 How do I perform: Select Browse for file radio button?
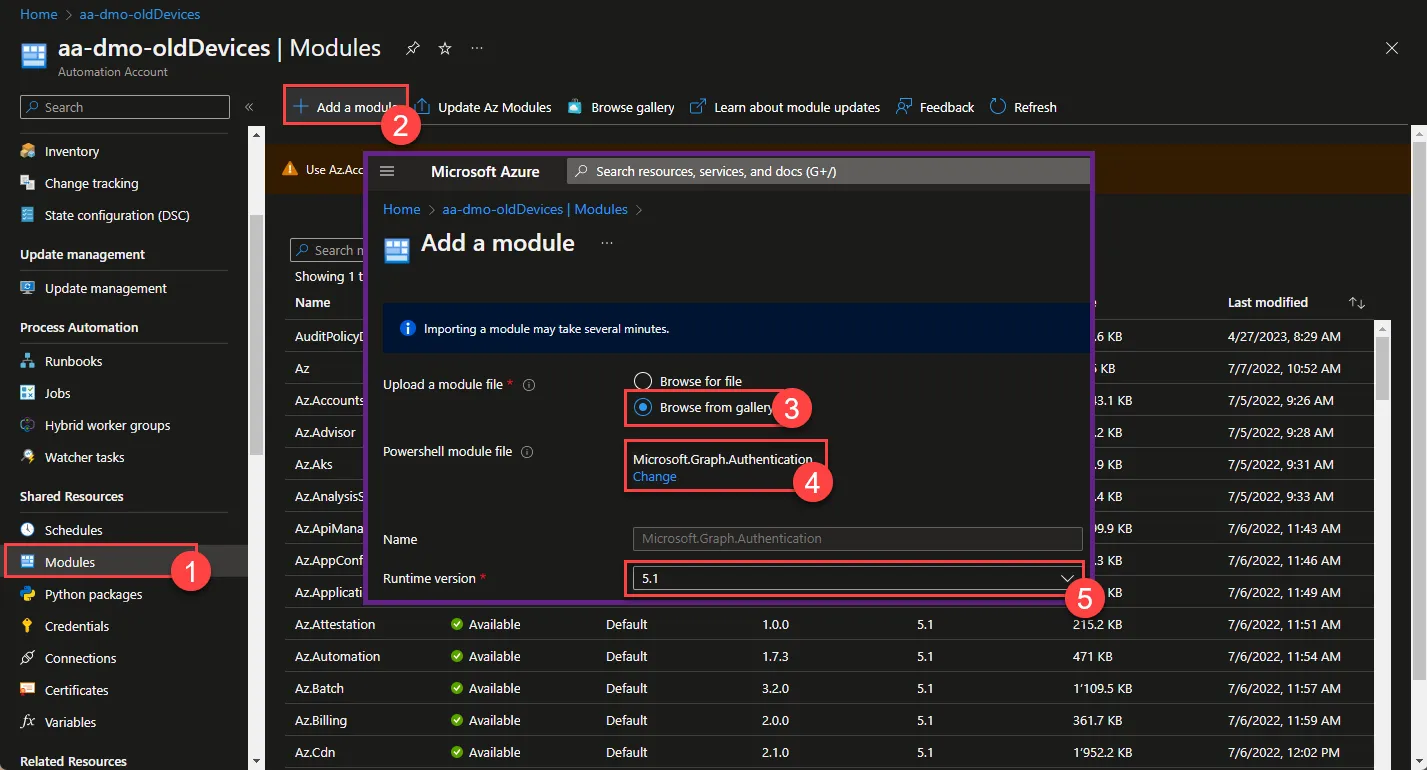(x=644, y=381)
